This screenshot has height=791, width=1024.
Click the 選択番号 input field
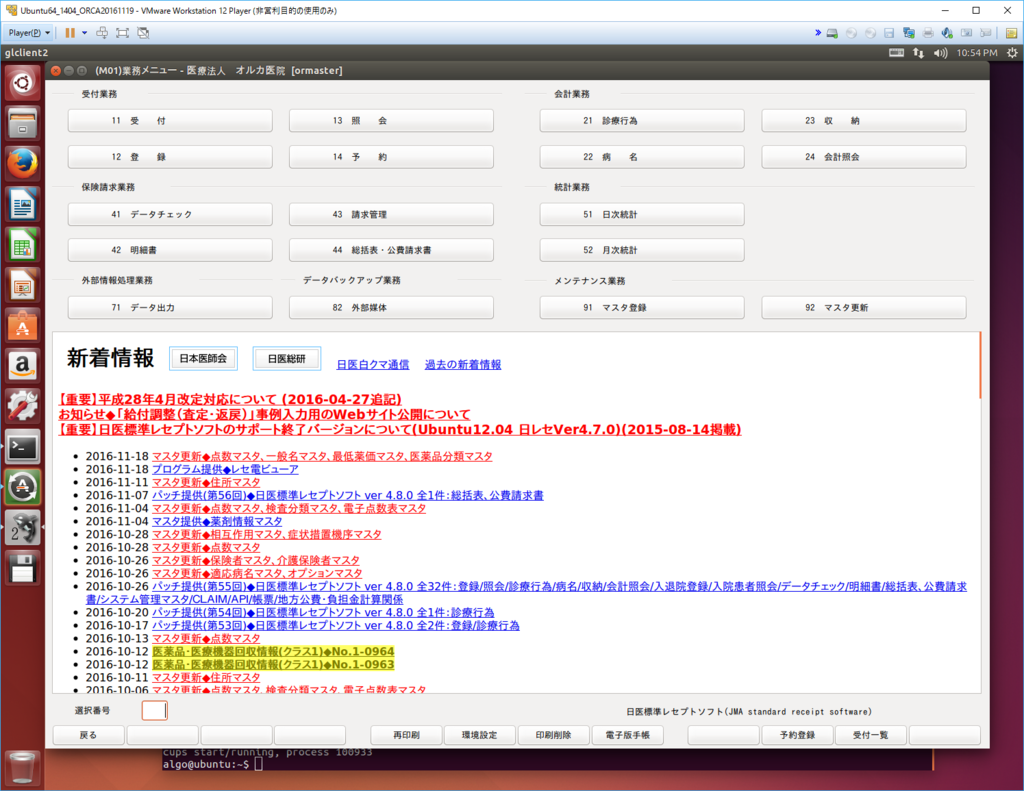pos(154,711)
